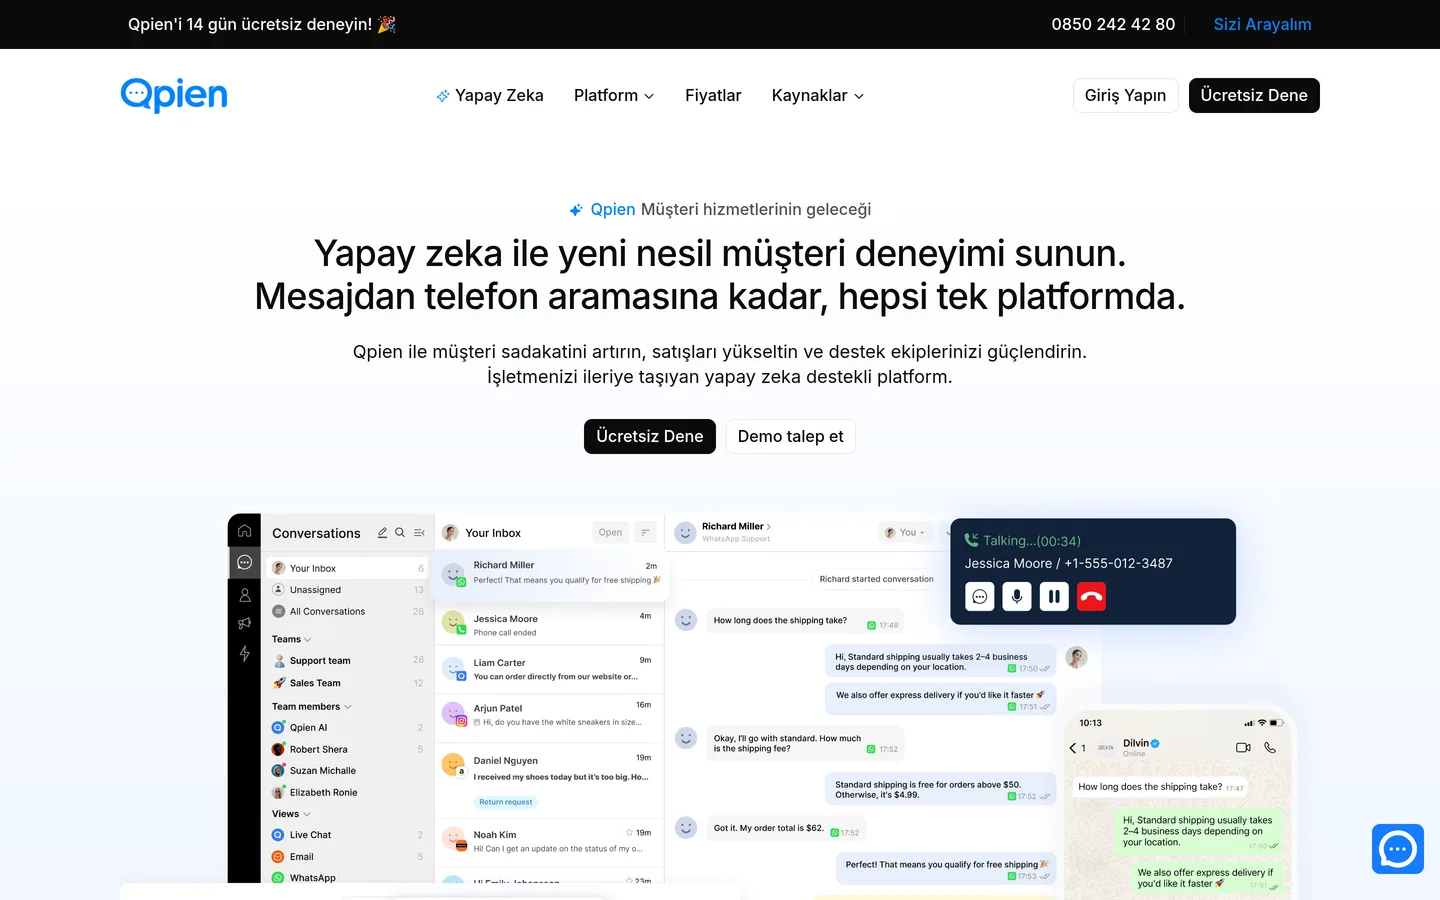The height and width of the screenshot is (900, 1440).
Task: Expand the Platform menu
Action: point(614,95)
